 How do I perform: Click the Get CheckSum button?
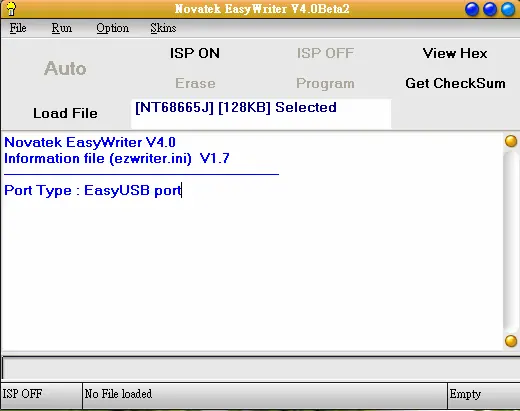[455, 83]
